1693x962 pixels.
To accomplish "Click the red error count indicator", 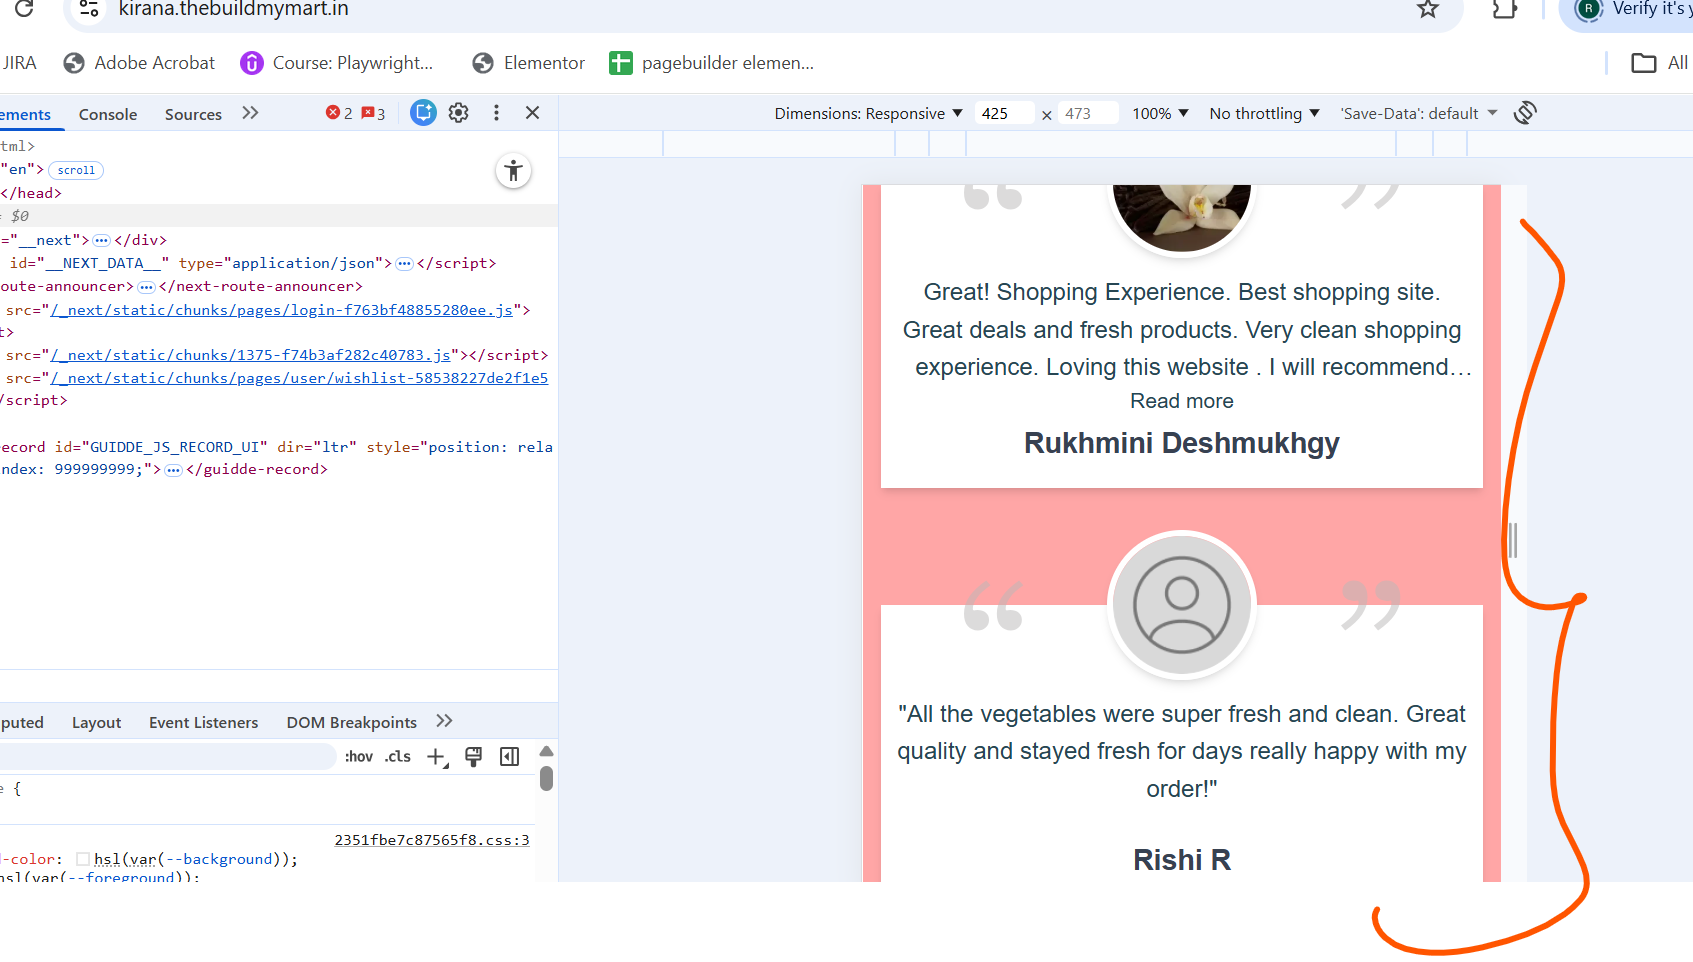I will (x=339, y=113).
